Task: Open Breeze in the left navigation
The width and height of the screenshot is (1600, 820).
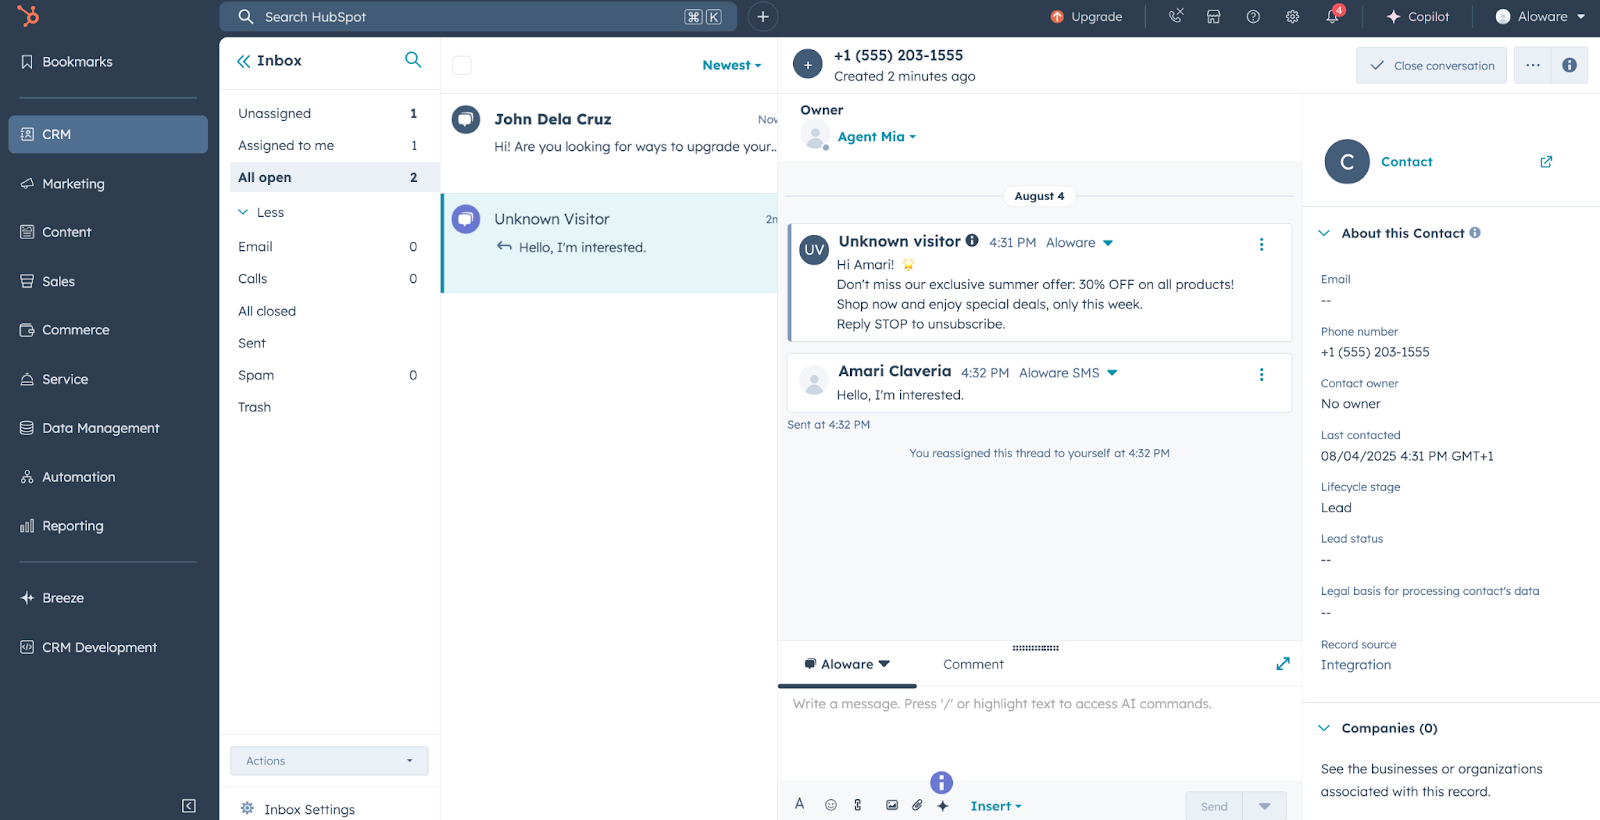Action: point(52,598)
